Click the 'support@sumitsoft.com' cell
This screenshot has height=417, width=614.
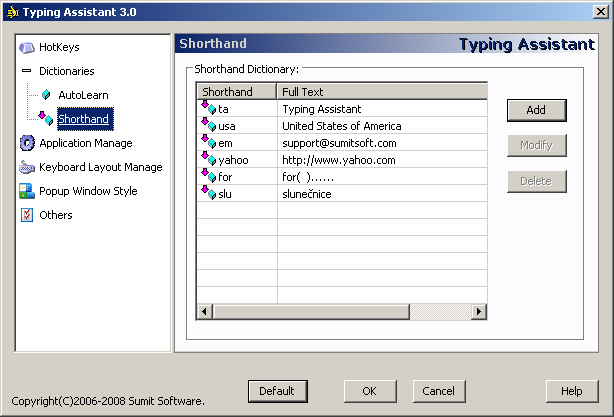[382, 143]
